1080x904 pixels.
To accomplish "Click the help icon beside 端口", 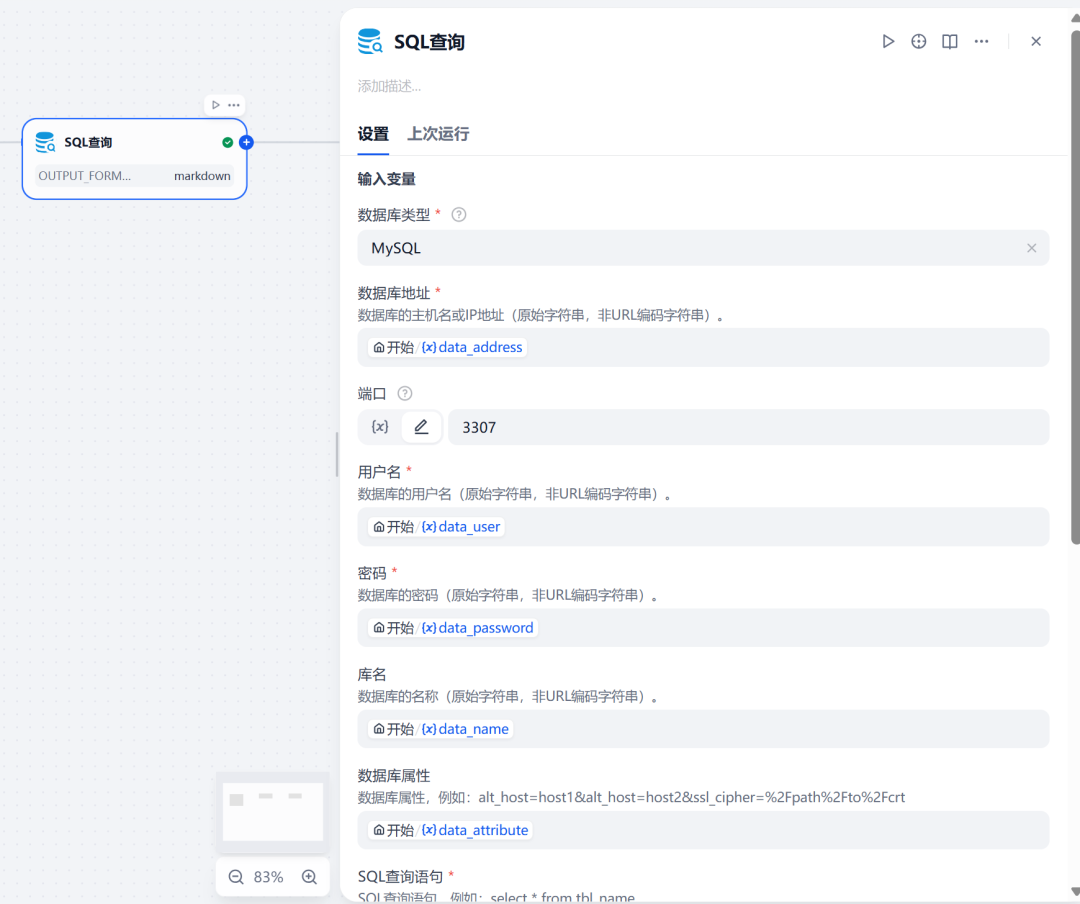I will click(405, 393).
